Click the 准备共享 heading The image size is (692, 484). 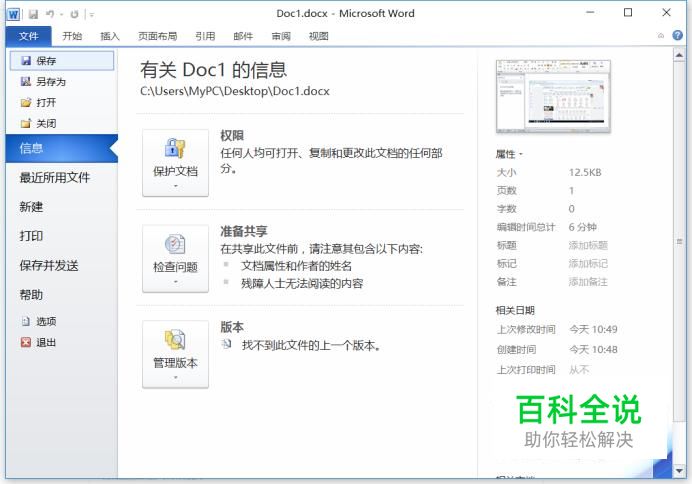pyautogui.click(x=244, y=231)
